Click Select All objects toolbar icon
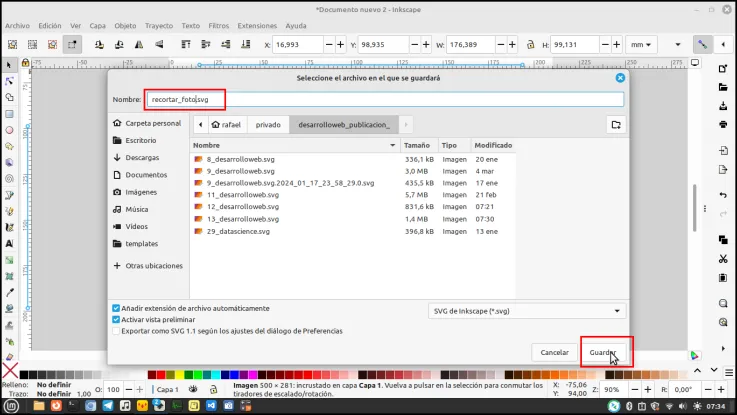Screen dimensions: 737x415 (13, 45)
